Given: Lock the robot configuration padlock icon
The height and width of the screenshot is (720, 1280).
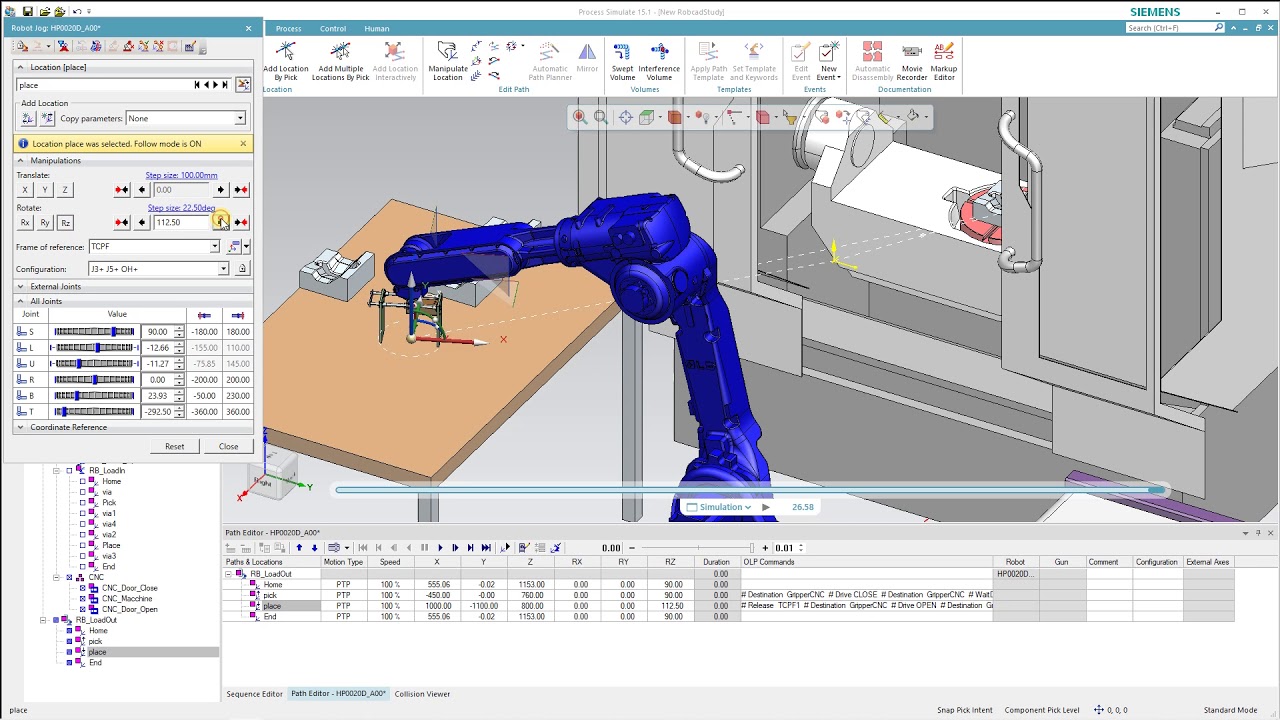Looking at the screenshot, I should 242,269.
